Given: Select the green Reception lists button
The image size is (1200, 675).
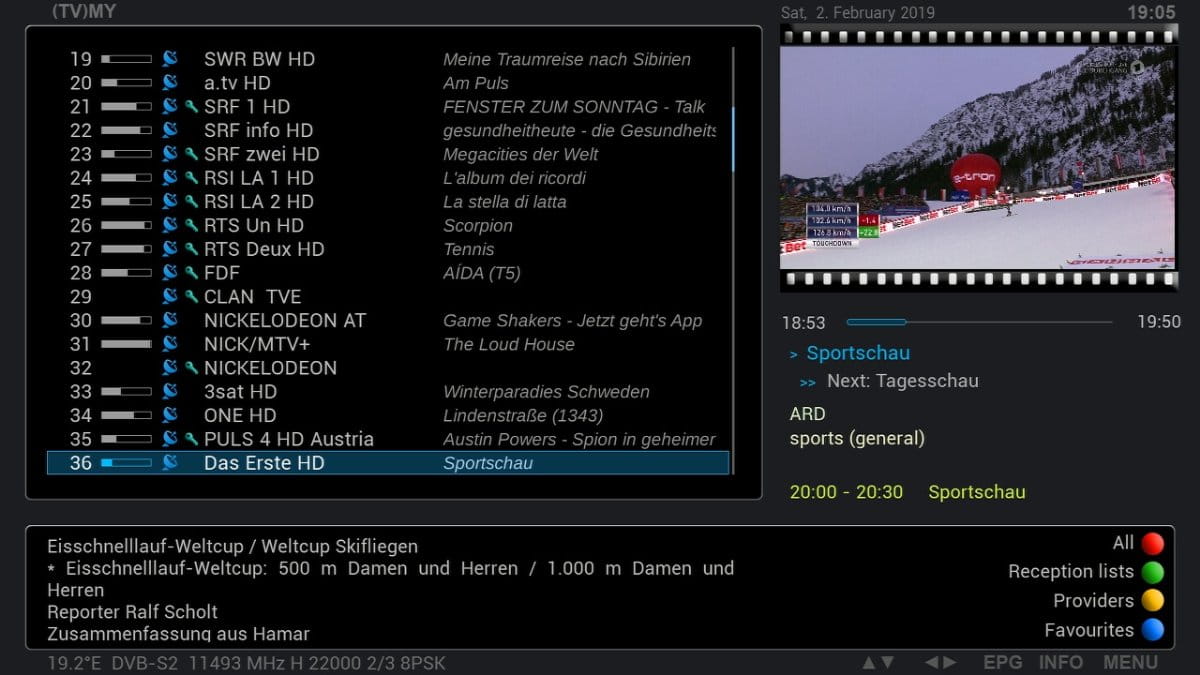Looking at the screenshot, I should [x=1153, y=573].
